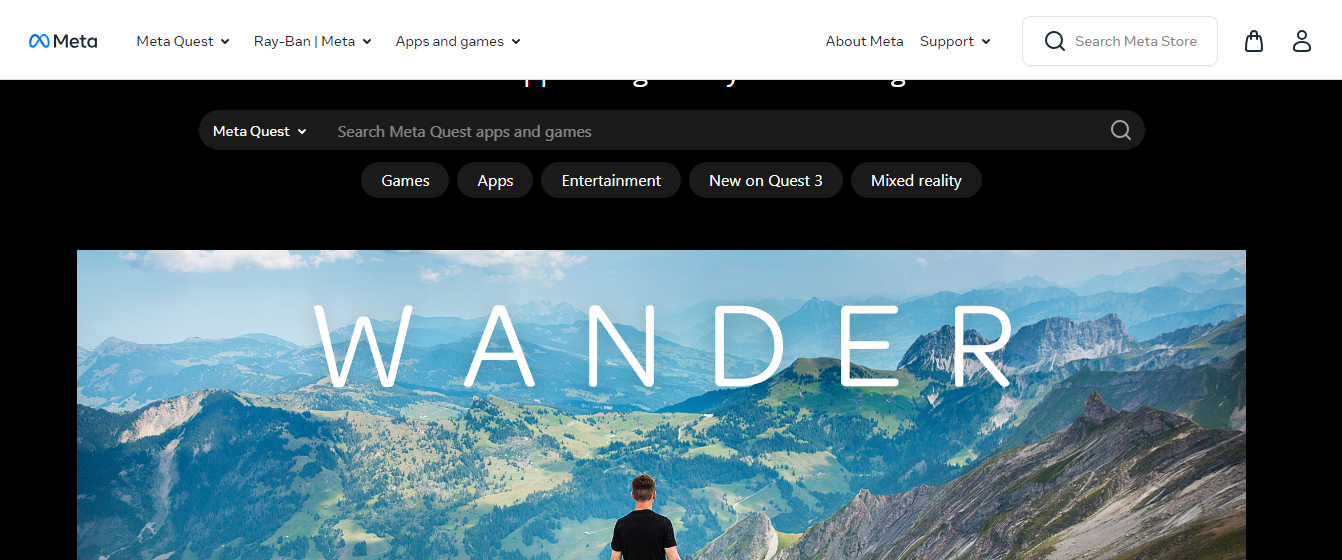This screenshot has height=560, width=1342.
Task: Open the Meta Quest filter dropdown in search bar
Action: coord(260,131)
